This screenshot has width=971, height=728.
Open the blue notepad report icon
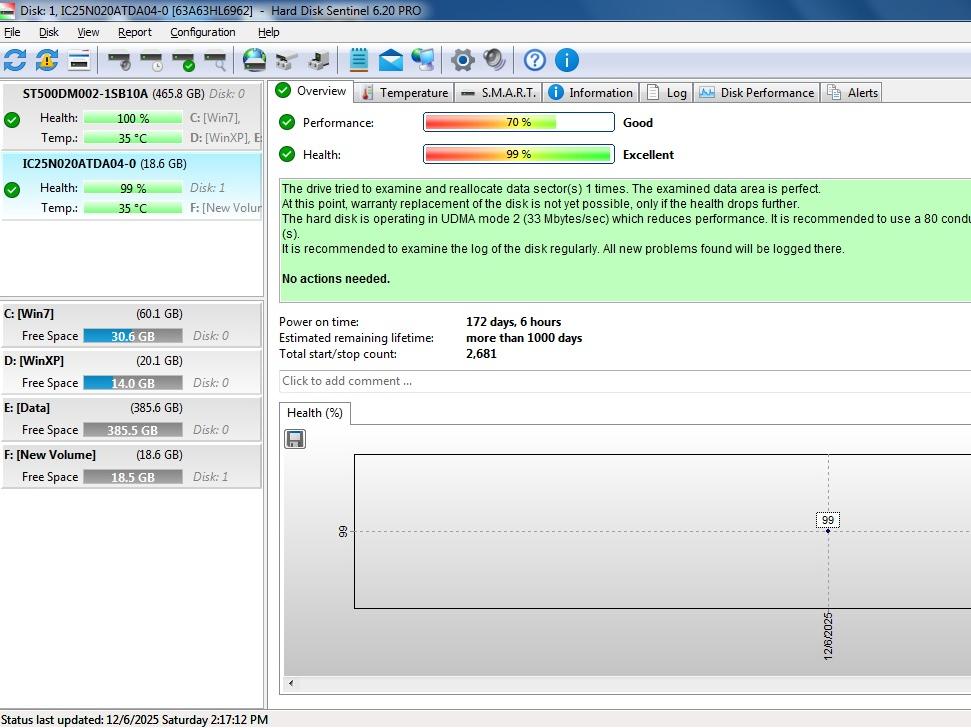(x=359, y=60)
